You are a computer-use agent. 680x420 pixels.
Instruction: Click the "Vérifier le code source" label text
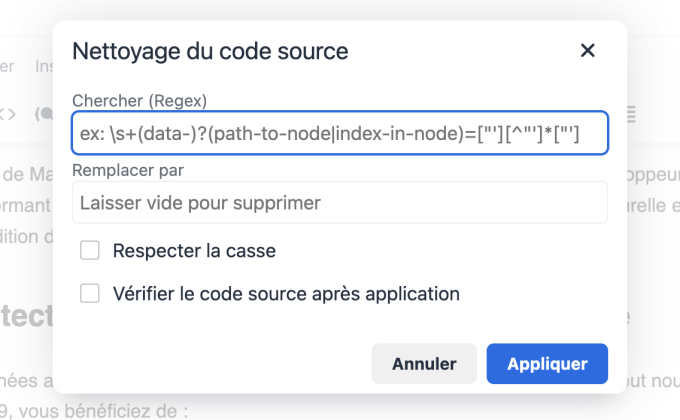click(x=286, y=293)
